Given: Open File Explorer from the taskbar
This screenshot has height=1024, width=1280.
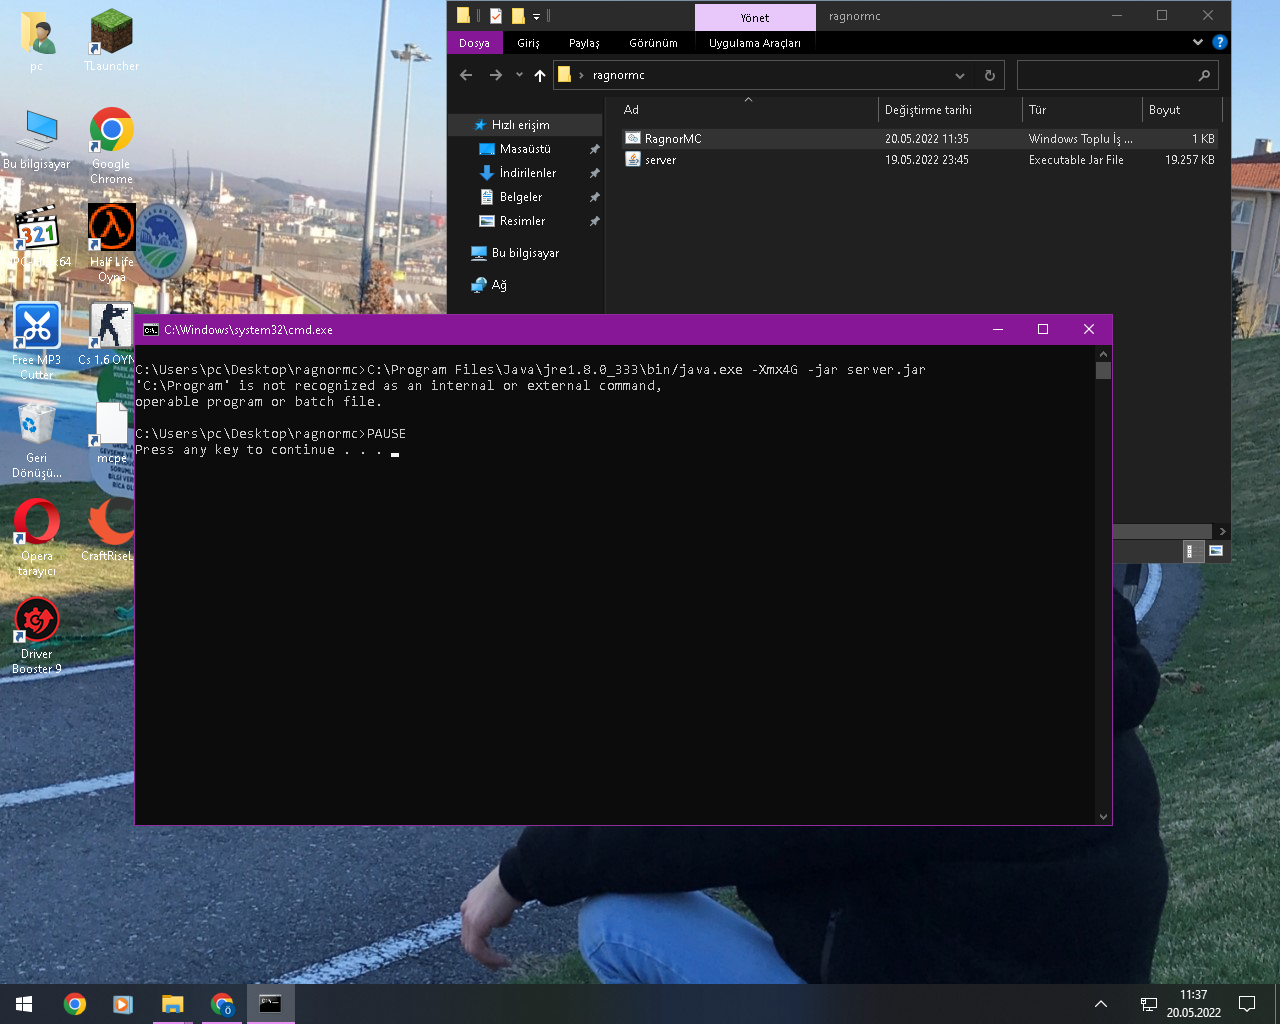Looking at the screenshot, I should (172, 1004).
